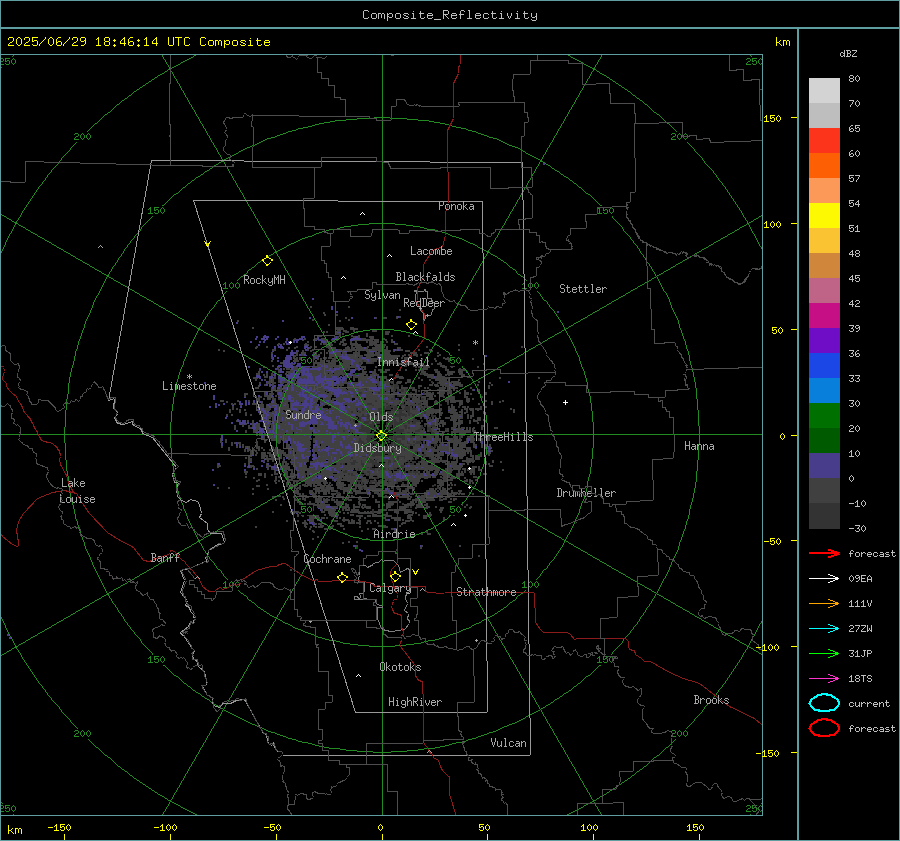The image size is (900, 841).
Task: Click the green 31JP arrow icon
Action: [x=824, y=653]
